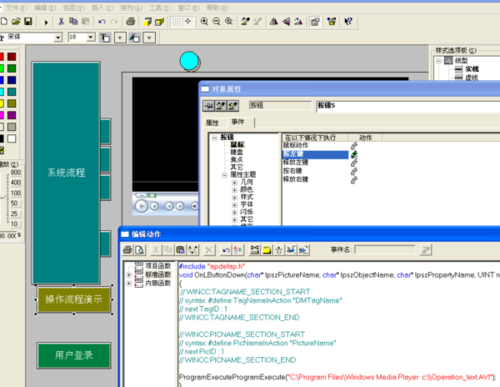The height and width of the screenshot is (387, 500).
Task: Click the Runtime start arrow icon
Action: [46, 22]
